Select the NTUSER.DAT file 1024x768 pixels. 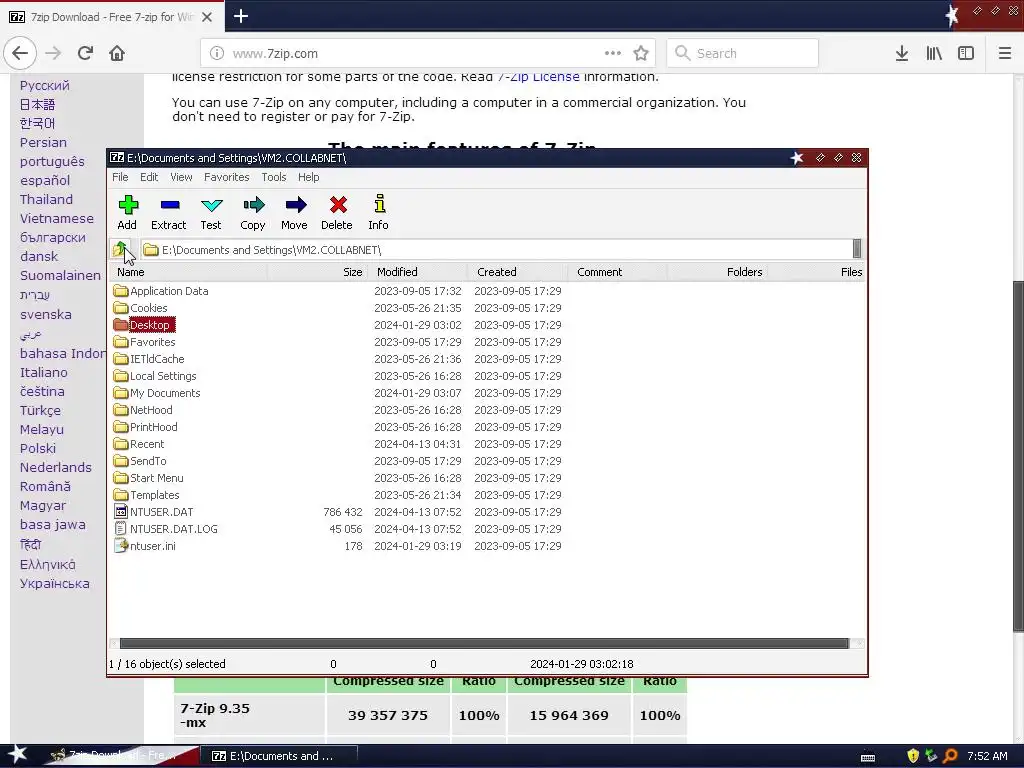153,511
